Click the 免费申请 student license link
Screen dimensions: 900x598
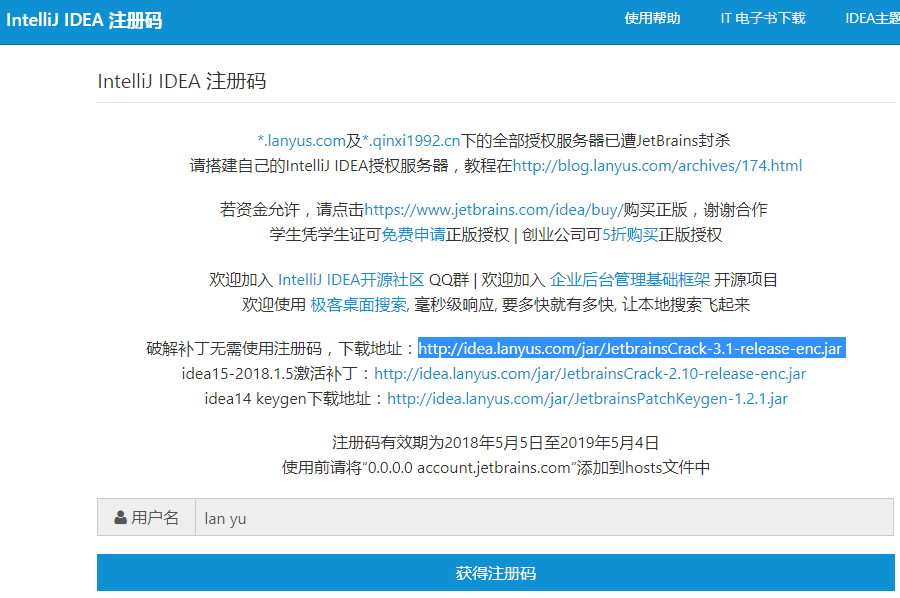click(x=413, y=235)
